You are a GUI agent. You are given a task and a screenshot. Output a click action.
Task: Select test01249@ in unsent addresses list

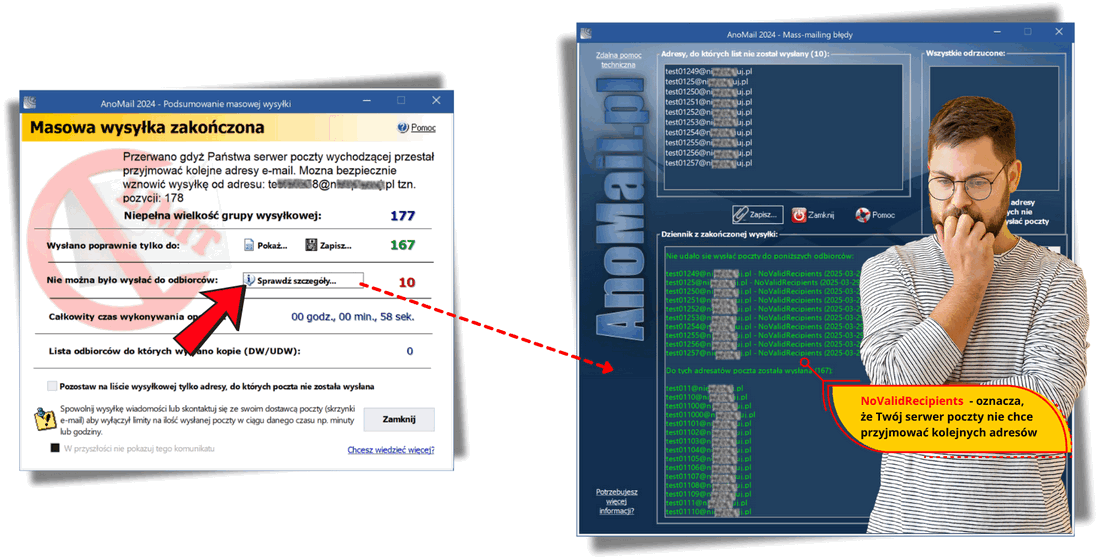[709, 72]
